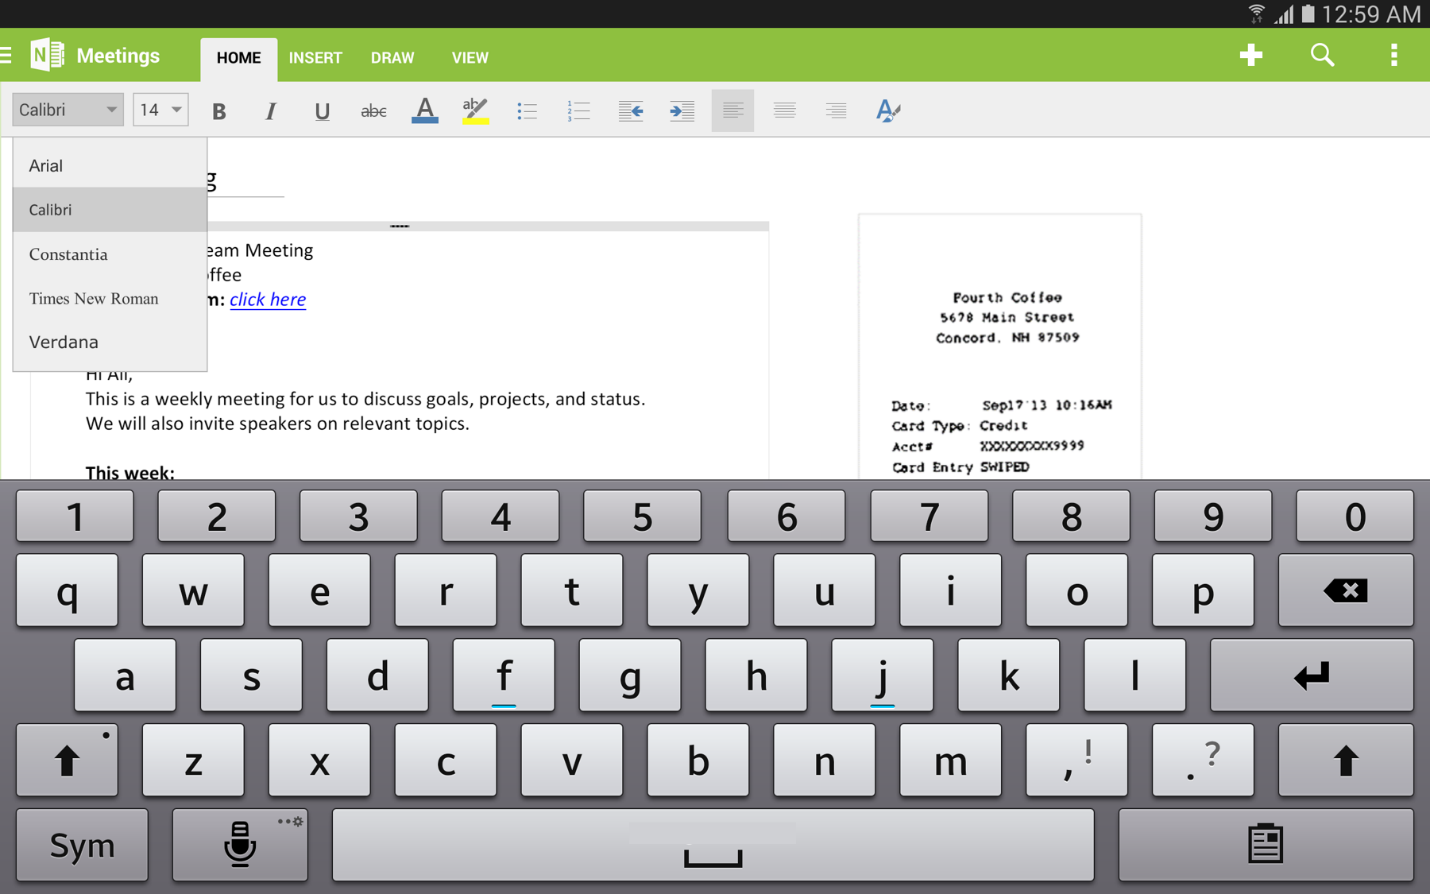Choose Verdana in the font dropdown
1430x894 pixels.
pyautogui.click(x=63, y=341)
